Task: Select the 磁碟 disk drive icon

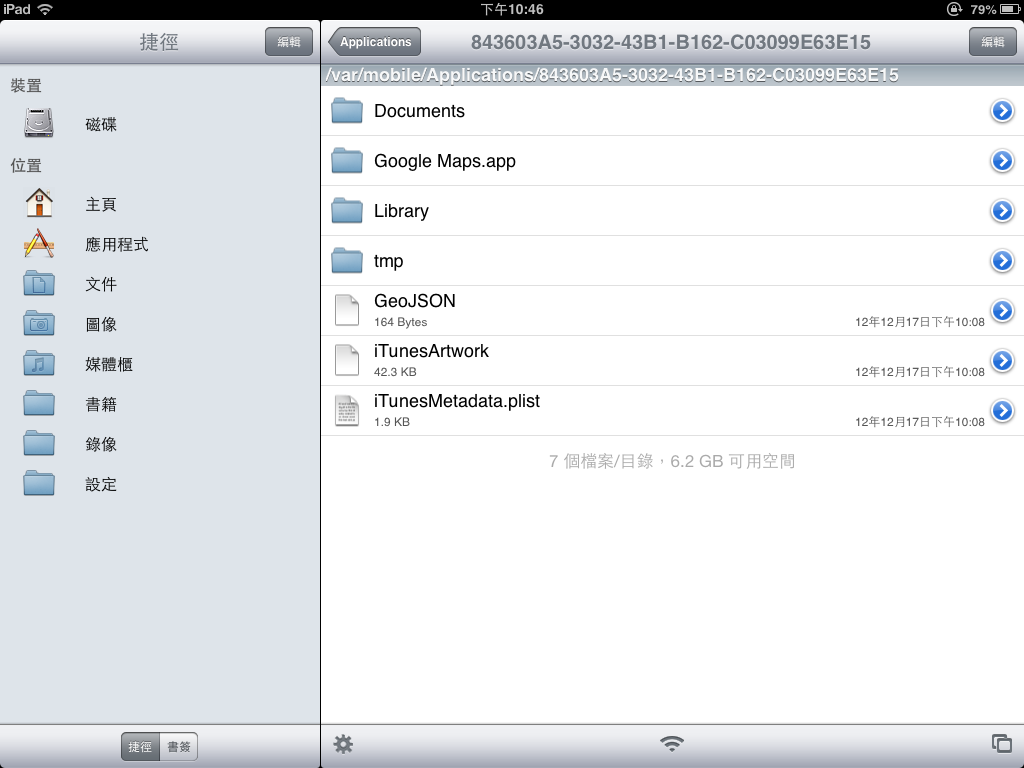Action: tap(40, 124)
